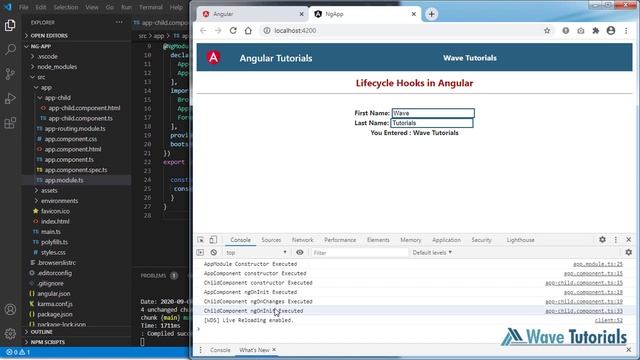
Task: Expand the OUTLINE section
Action: point(41,332)
